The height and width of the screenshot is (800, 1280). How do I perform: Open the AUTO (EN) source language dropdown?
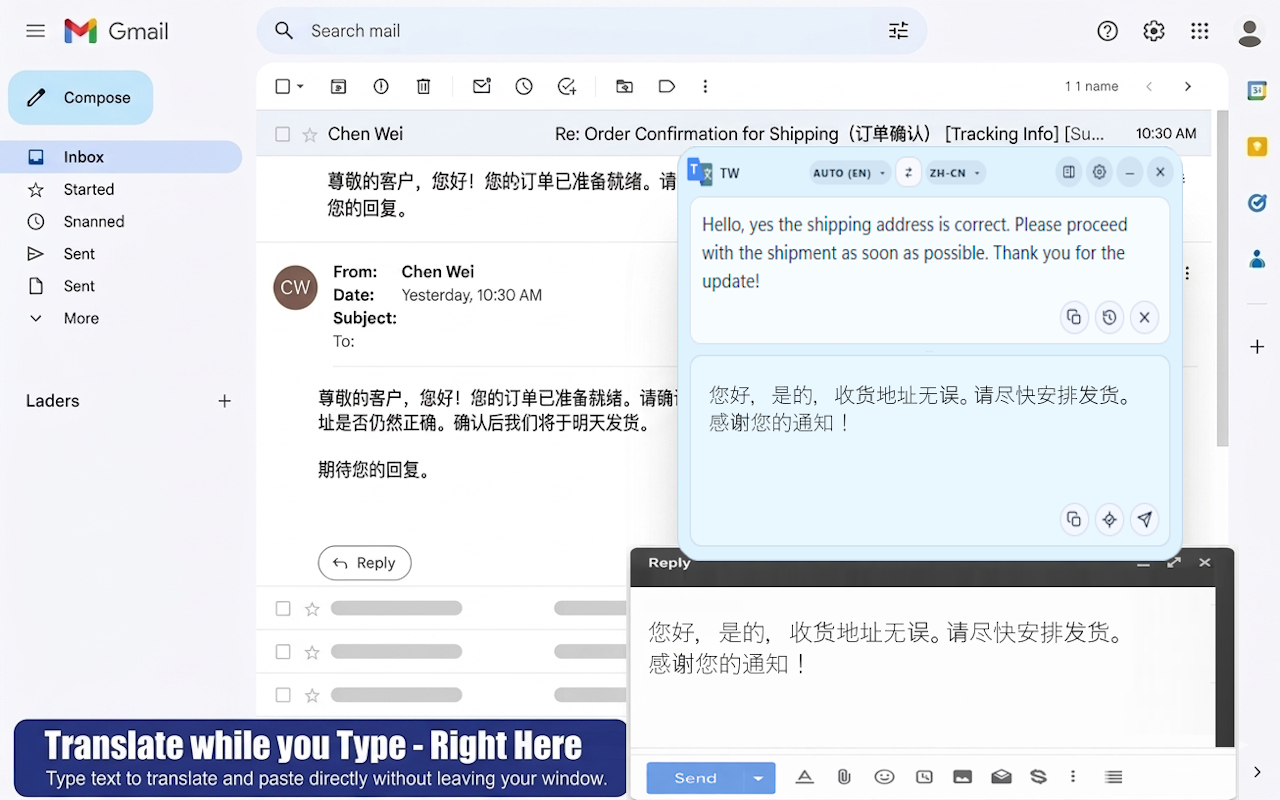click(849, 172)
